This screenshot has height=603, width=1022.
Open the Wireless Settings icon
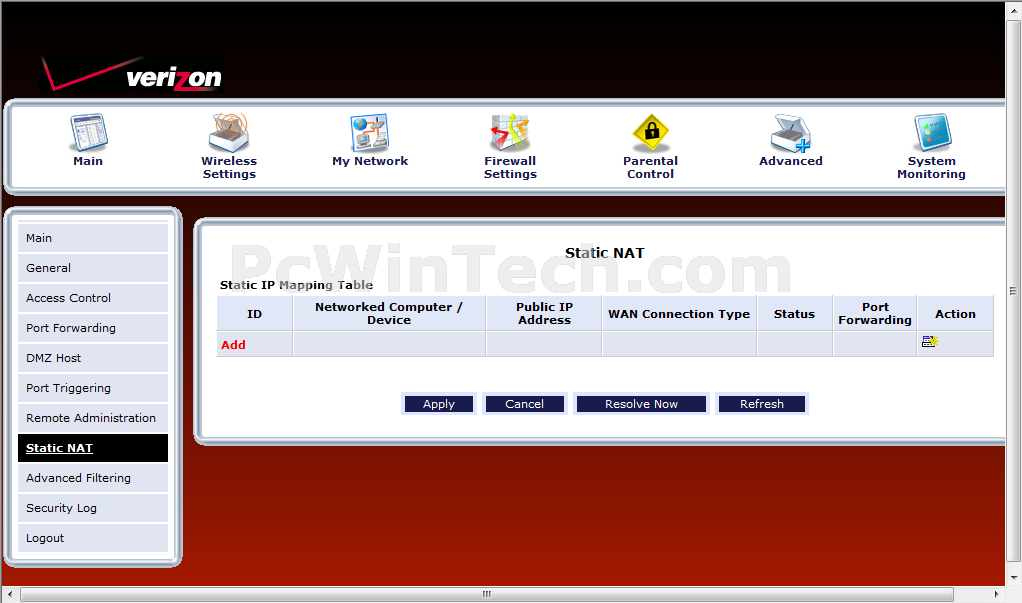click(229, 132)
